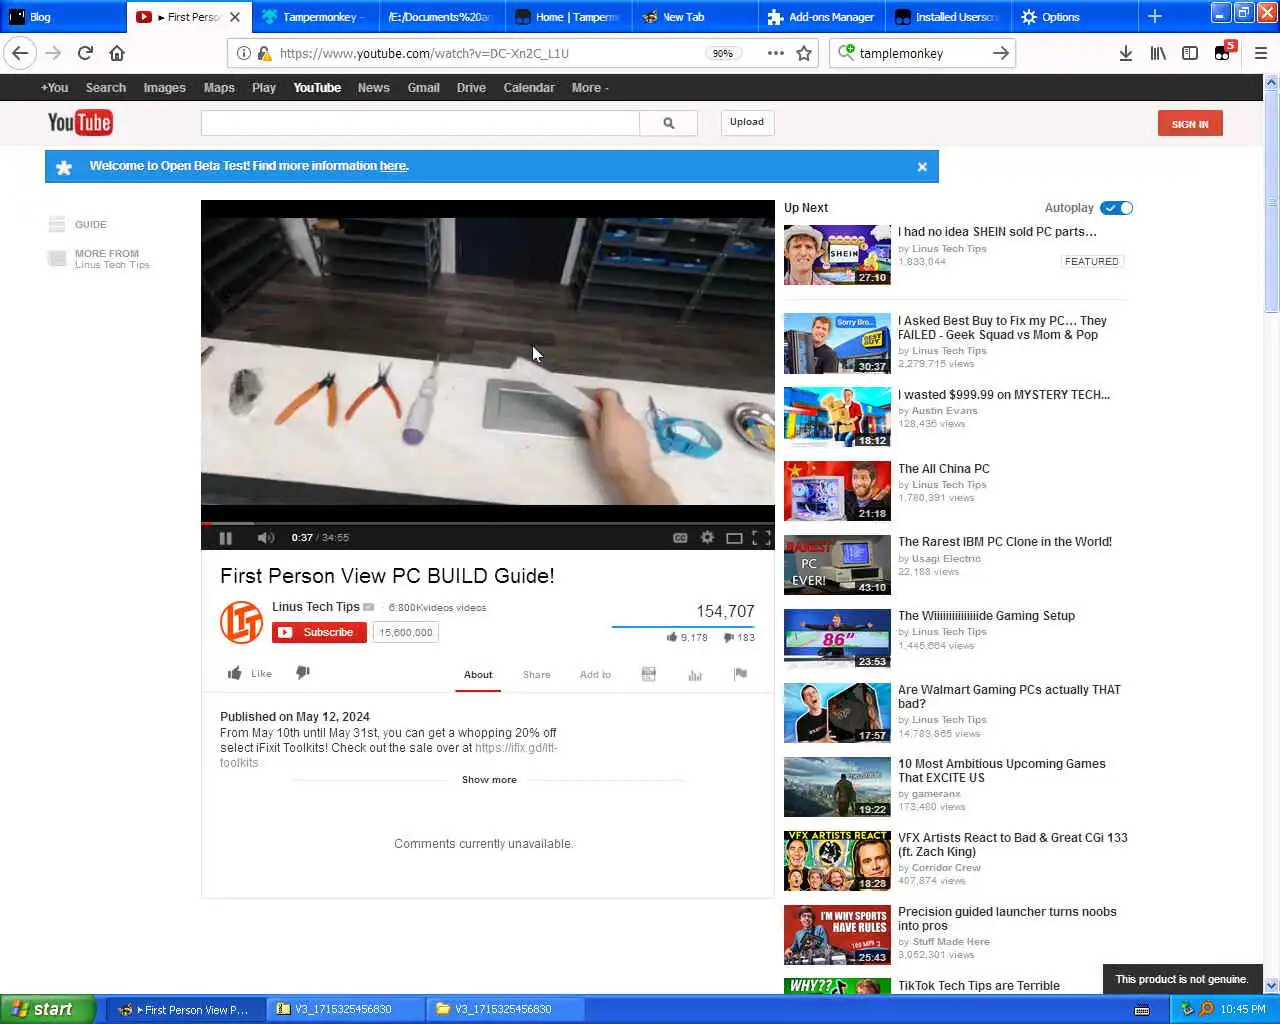Switch to the Options tab
This screenshot has height=1024, width=1280.
coord(1074,17)
